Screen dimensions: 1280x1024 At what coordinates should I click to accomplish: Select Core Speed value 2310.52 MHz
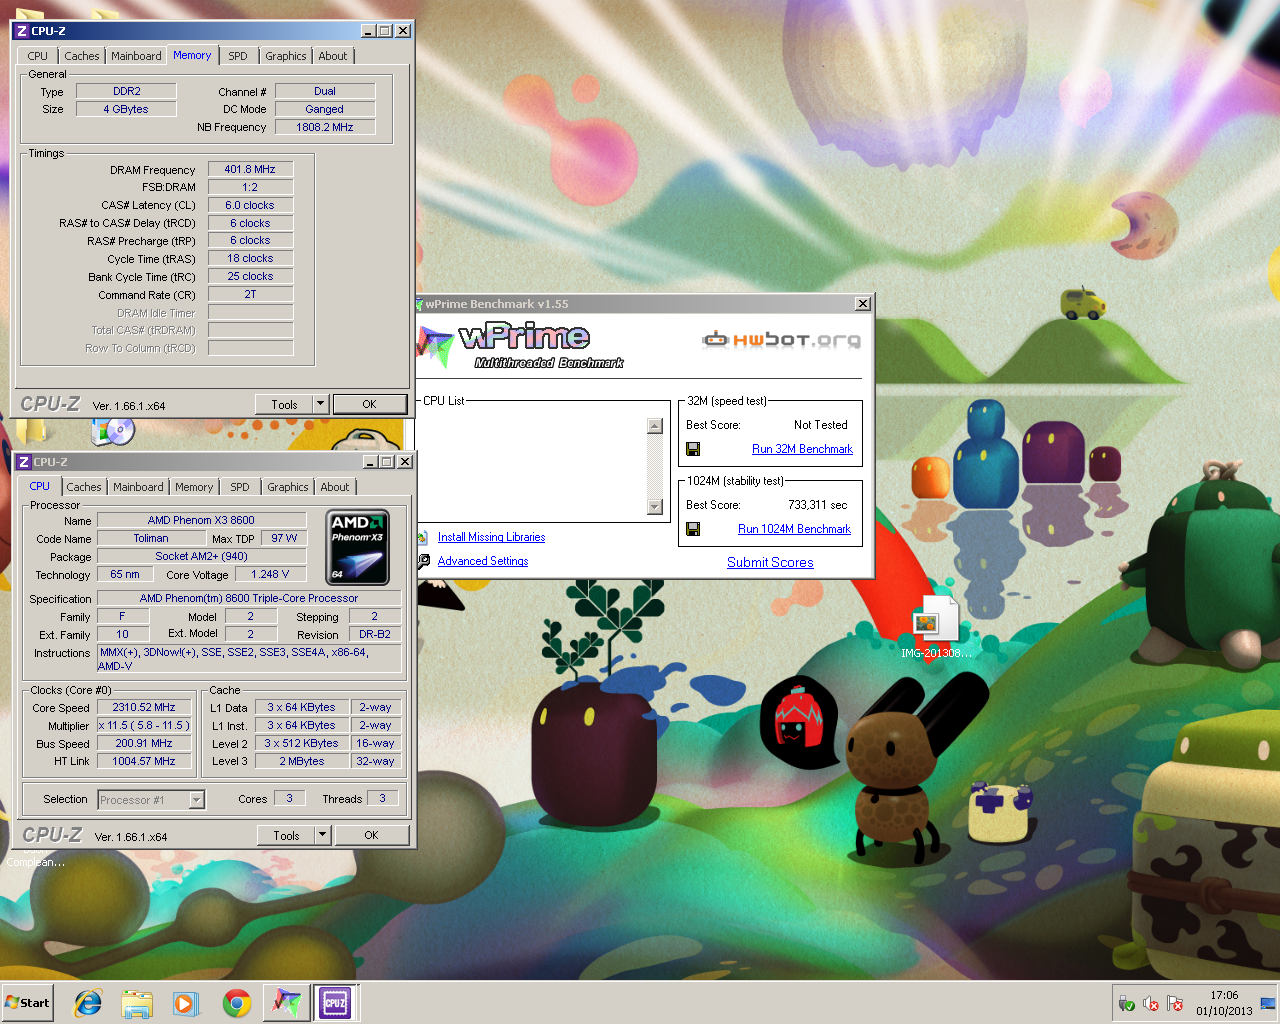[x=144, y=707]
